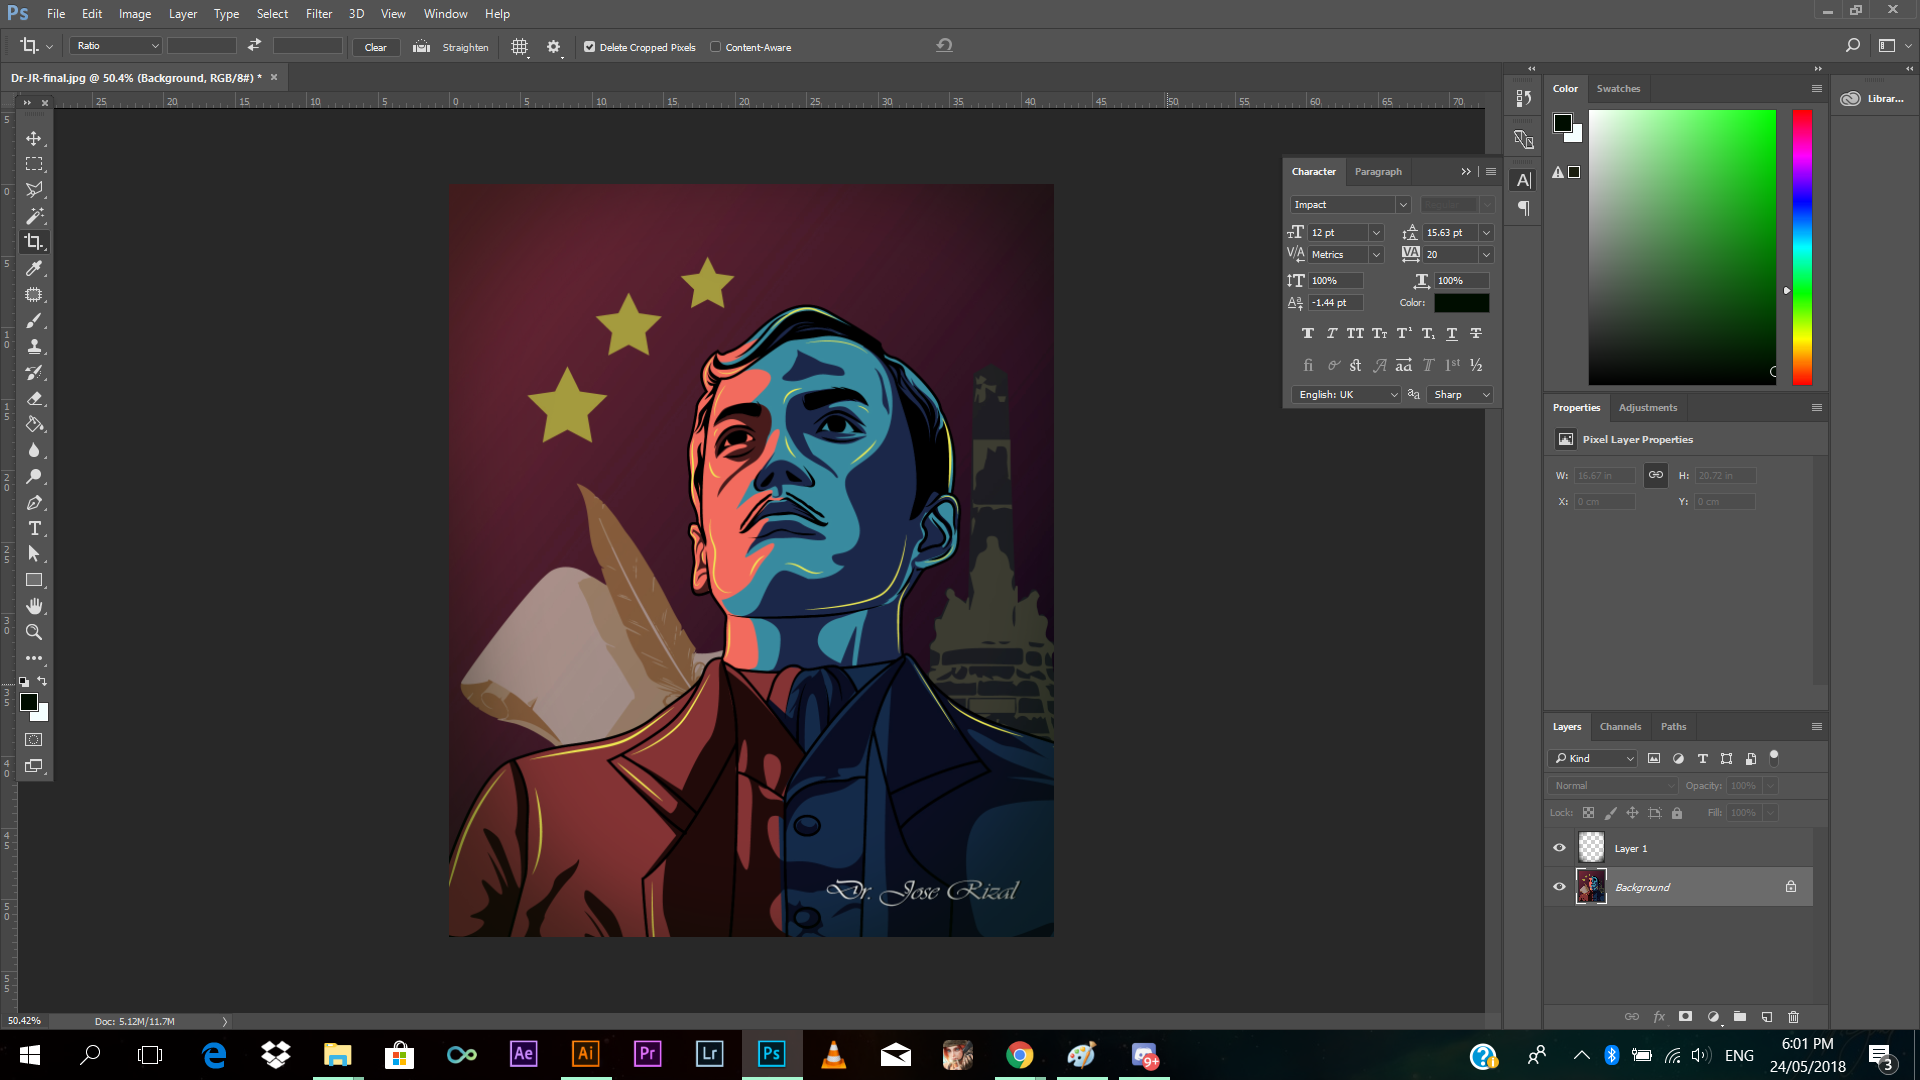Click the text Color swatch in Character panel
Screen dimensions: 1920x1080
1461,303
